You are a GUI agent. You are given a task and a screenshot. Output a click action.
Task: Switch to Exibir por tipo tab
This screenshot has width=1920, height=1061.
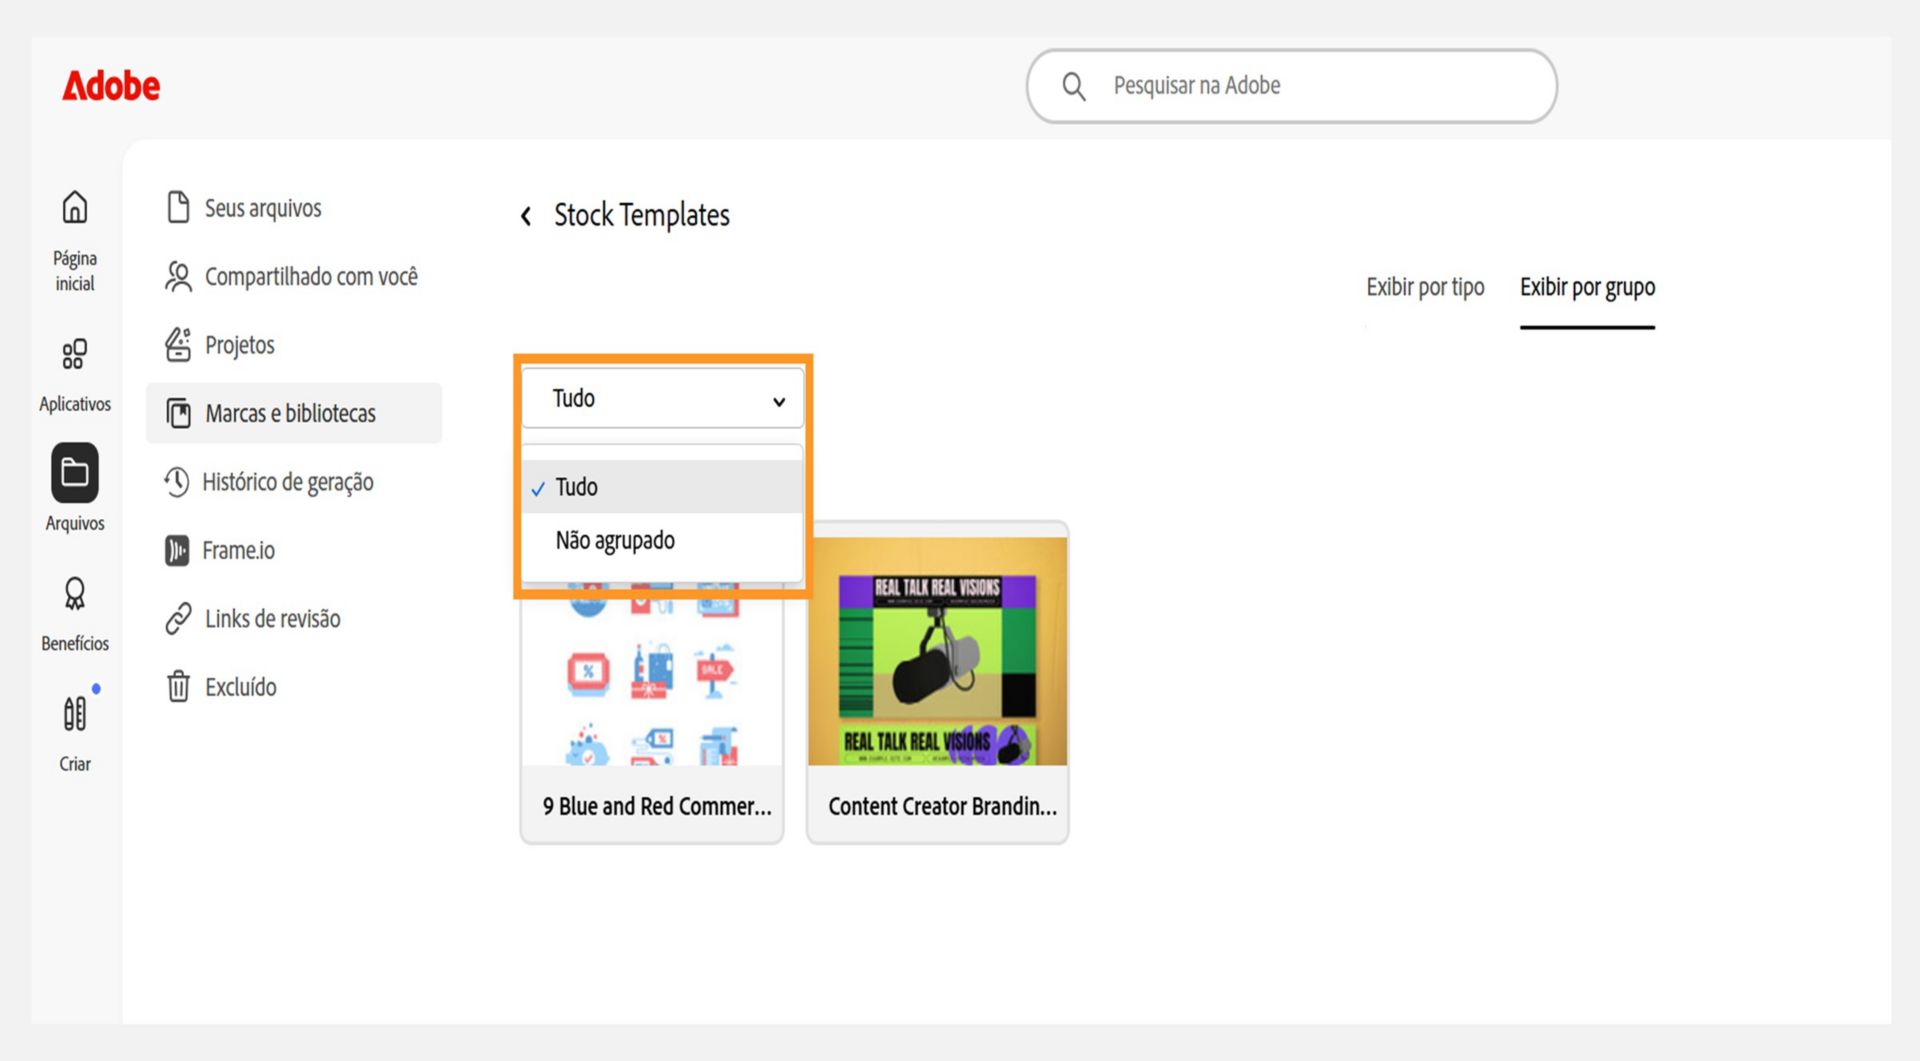[1425, 287]
